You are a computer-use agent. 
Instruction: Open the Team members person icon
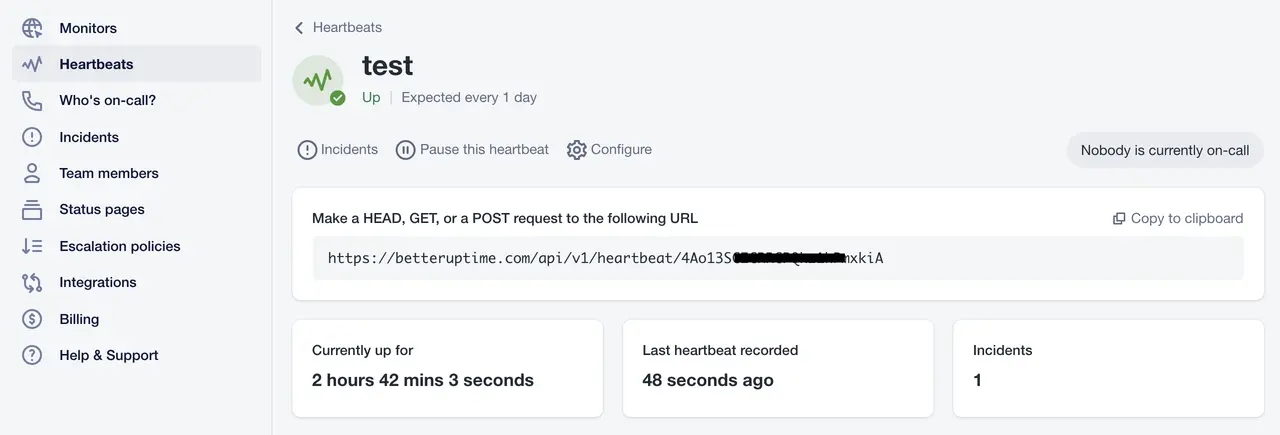32,173
